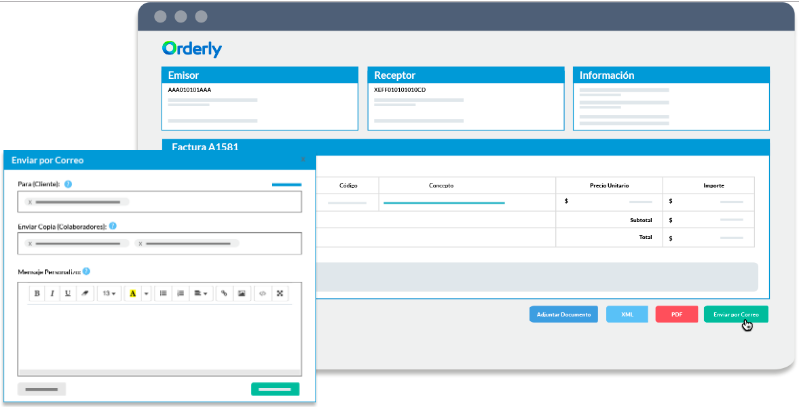This screenshot has height=407, width=799.
Task: Expand the text color dropdown arrow
Action: coord(146,293)
